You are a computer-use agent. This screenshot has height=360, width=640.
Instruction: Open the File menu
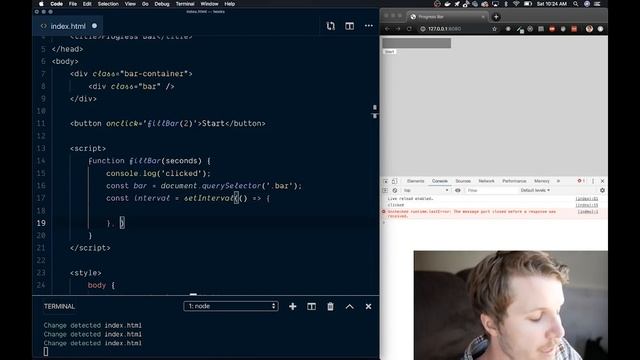73,4
